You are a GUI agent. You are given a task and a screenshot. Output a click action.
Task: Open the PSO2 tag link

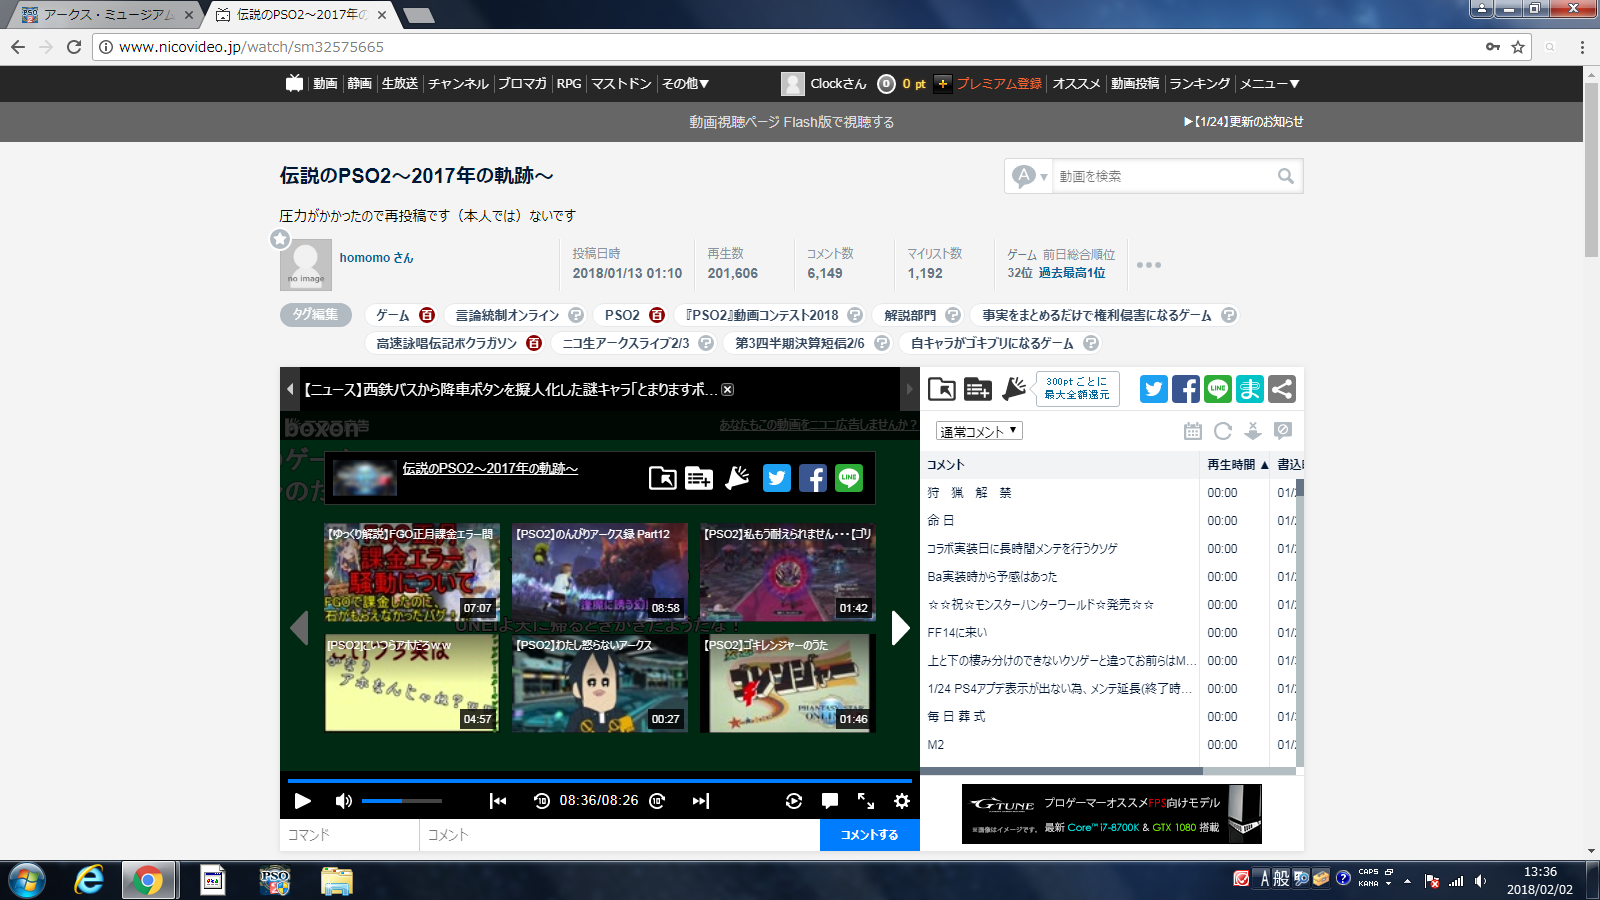pyautogui.click(x=622, y=315)
